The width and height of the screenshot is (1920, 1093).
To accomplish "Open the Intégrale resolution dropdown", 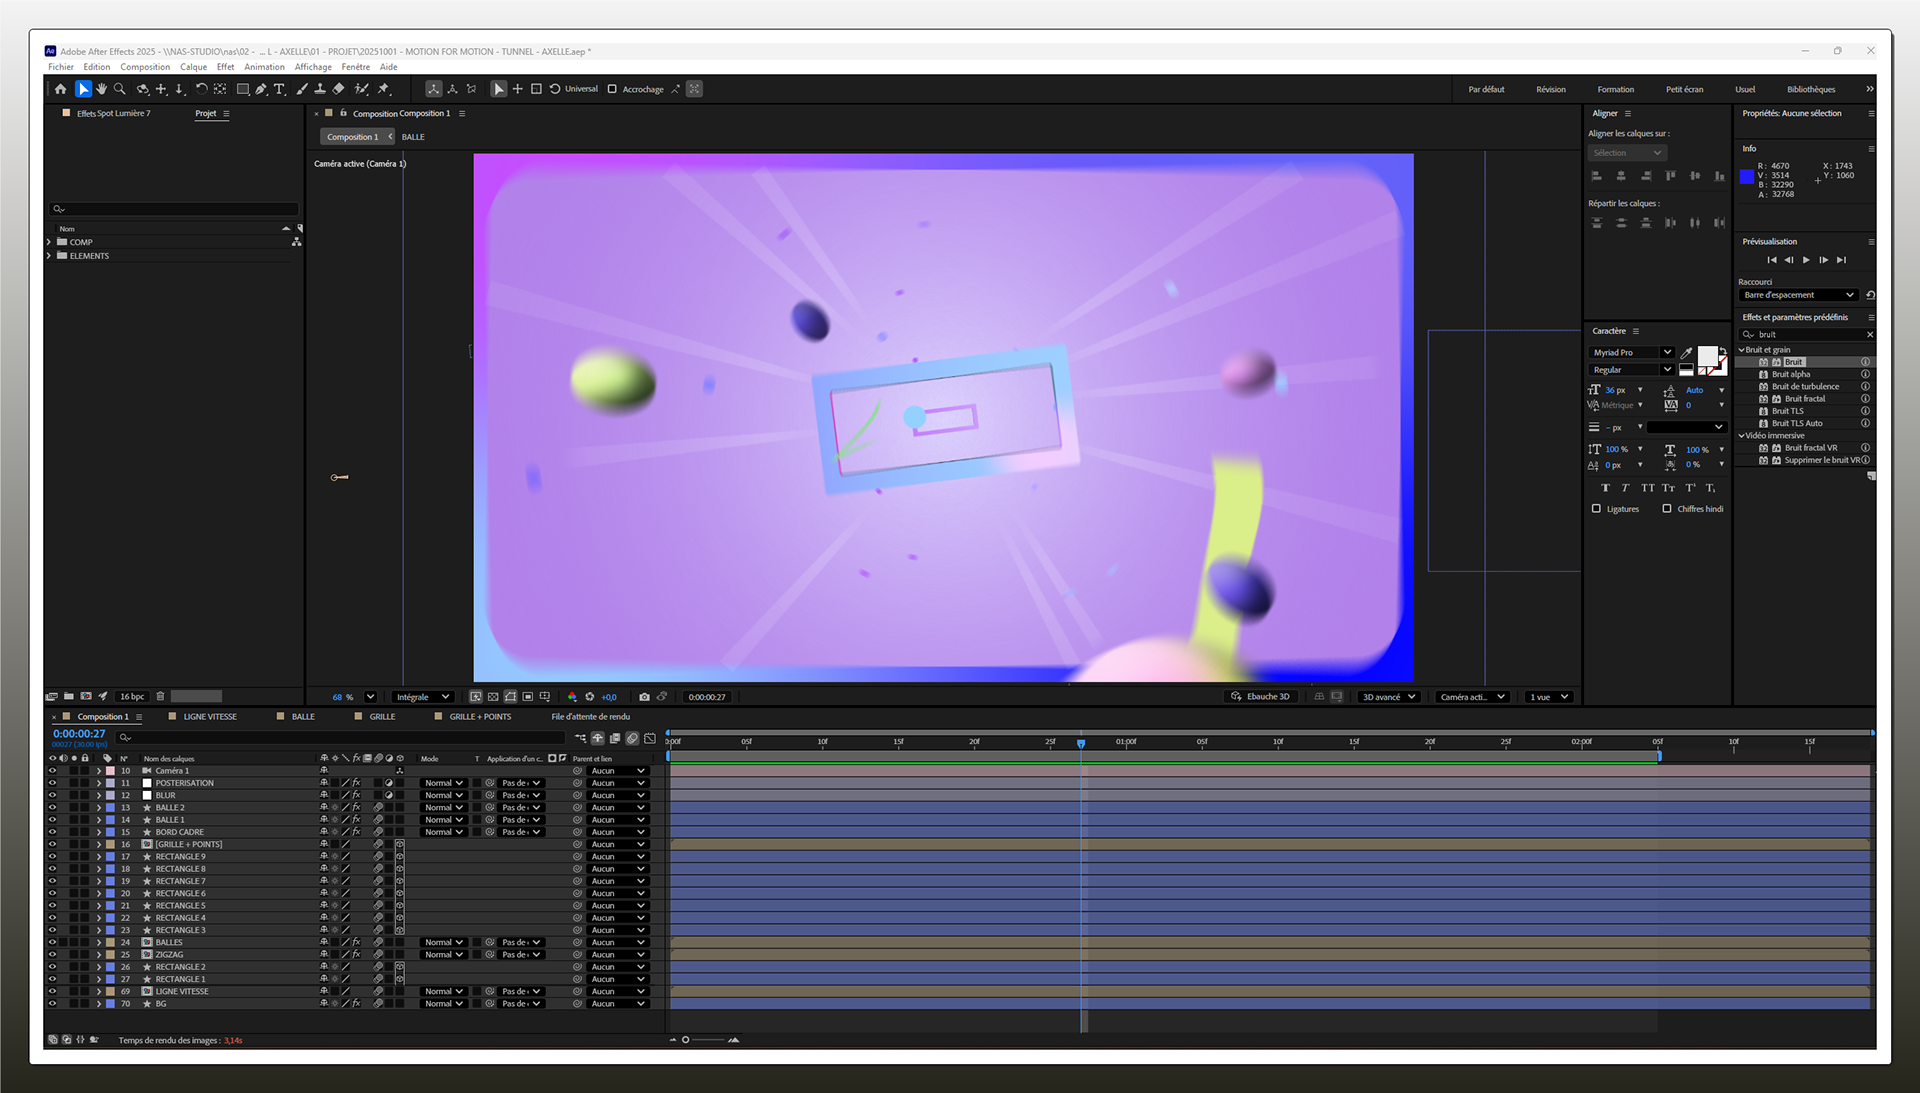I will tap(422, 697).
